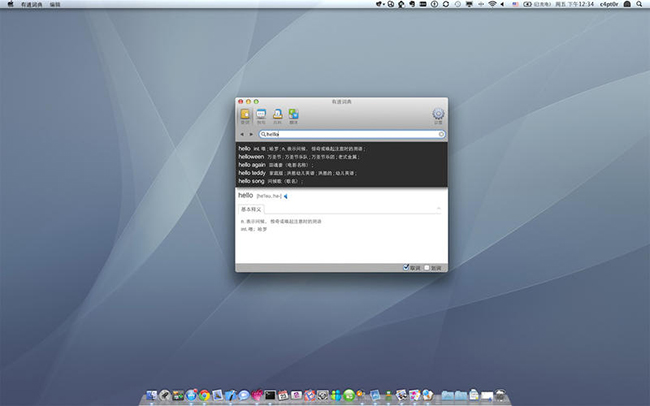Open the sync status menu bar icon
This screenshot has height=406, width=650.
pyautogui.click(x=446, y=4)
